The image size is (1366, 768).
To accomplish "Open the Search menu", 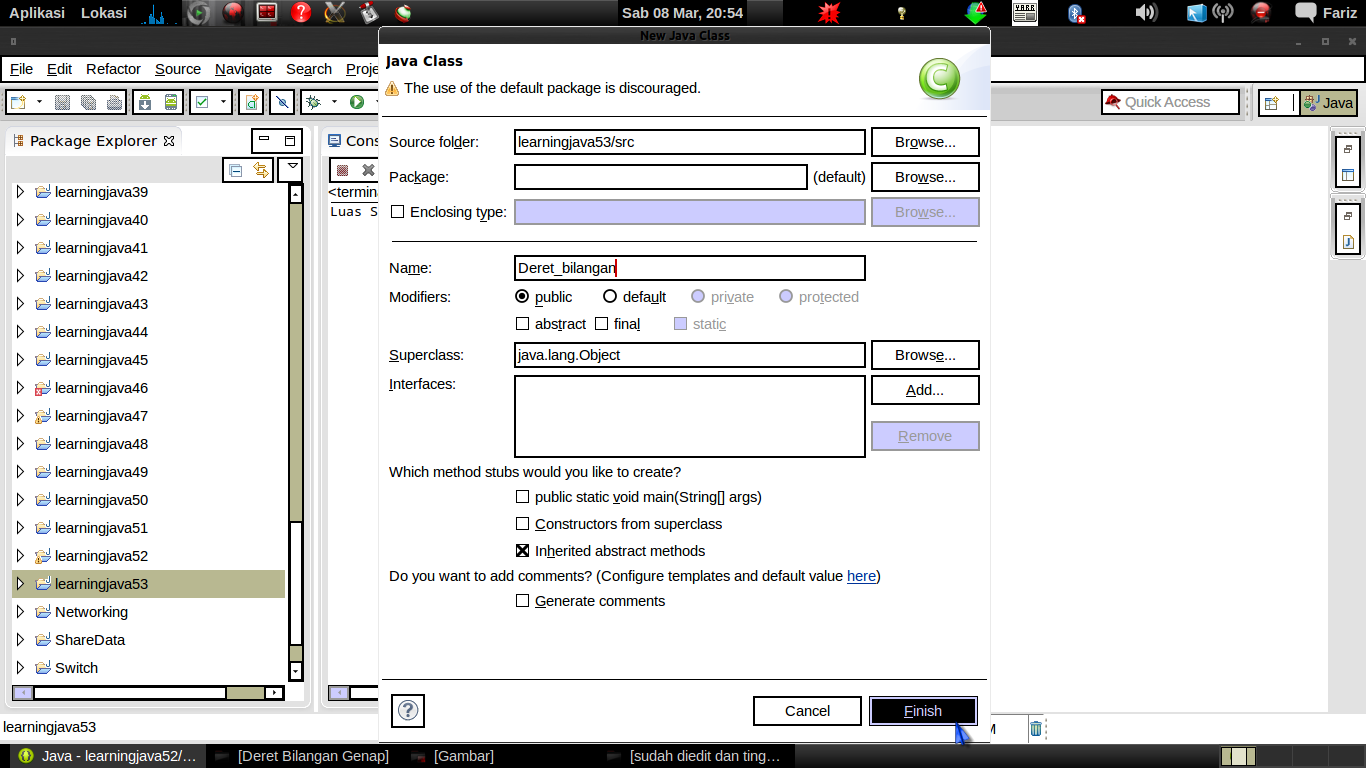I will point(309,69).
